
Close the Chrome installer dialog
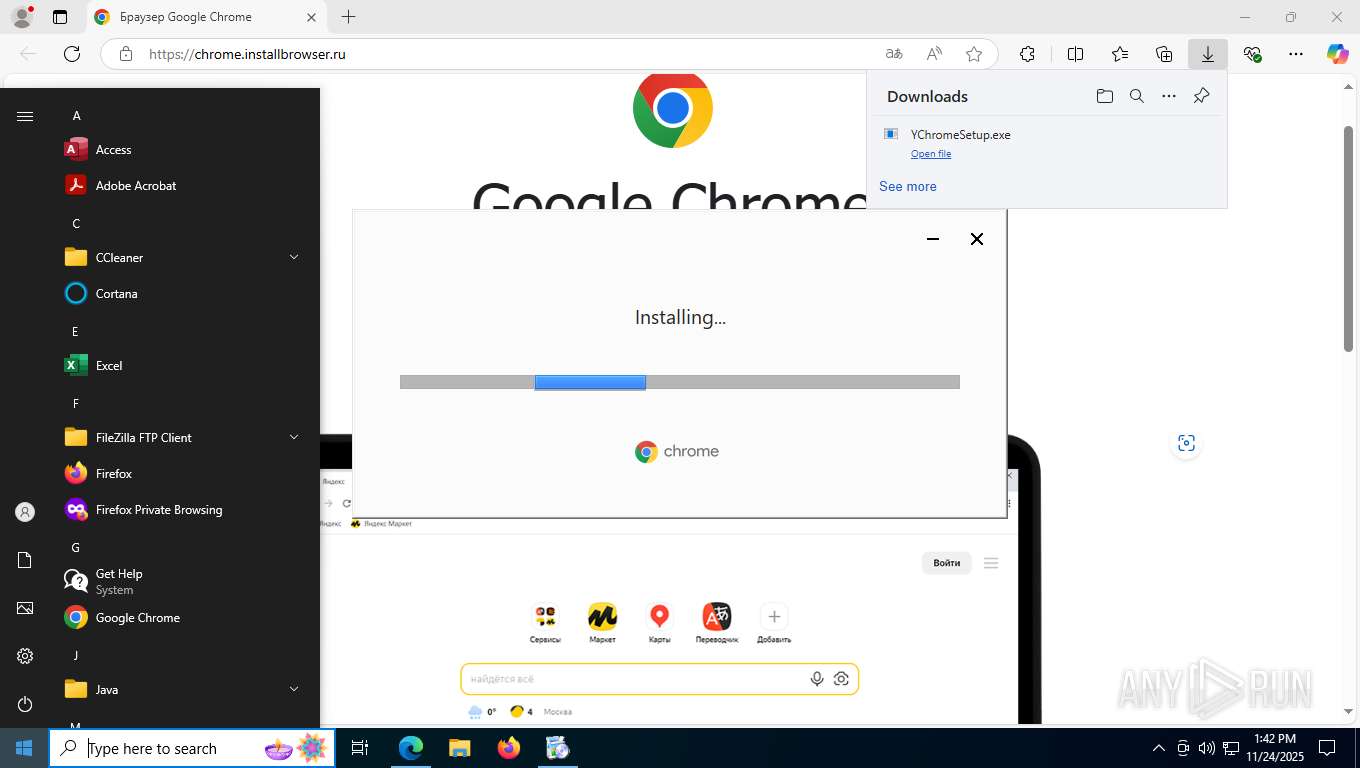tap(977, 239)
